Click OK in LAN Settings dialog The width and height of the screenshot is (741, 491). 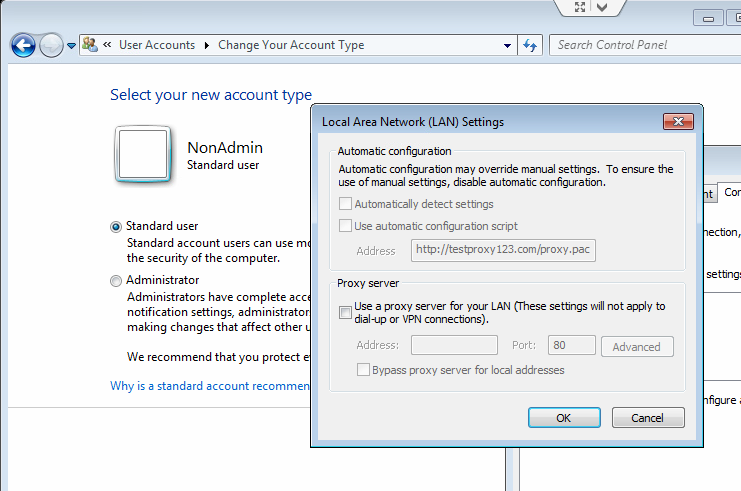[x=563, y=418]
